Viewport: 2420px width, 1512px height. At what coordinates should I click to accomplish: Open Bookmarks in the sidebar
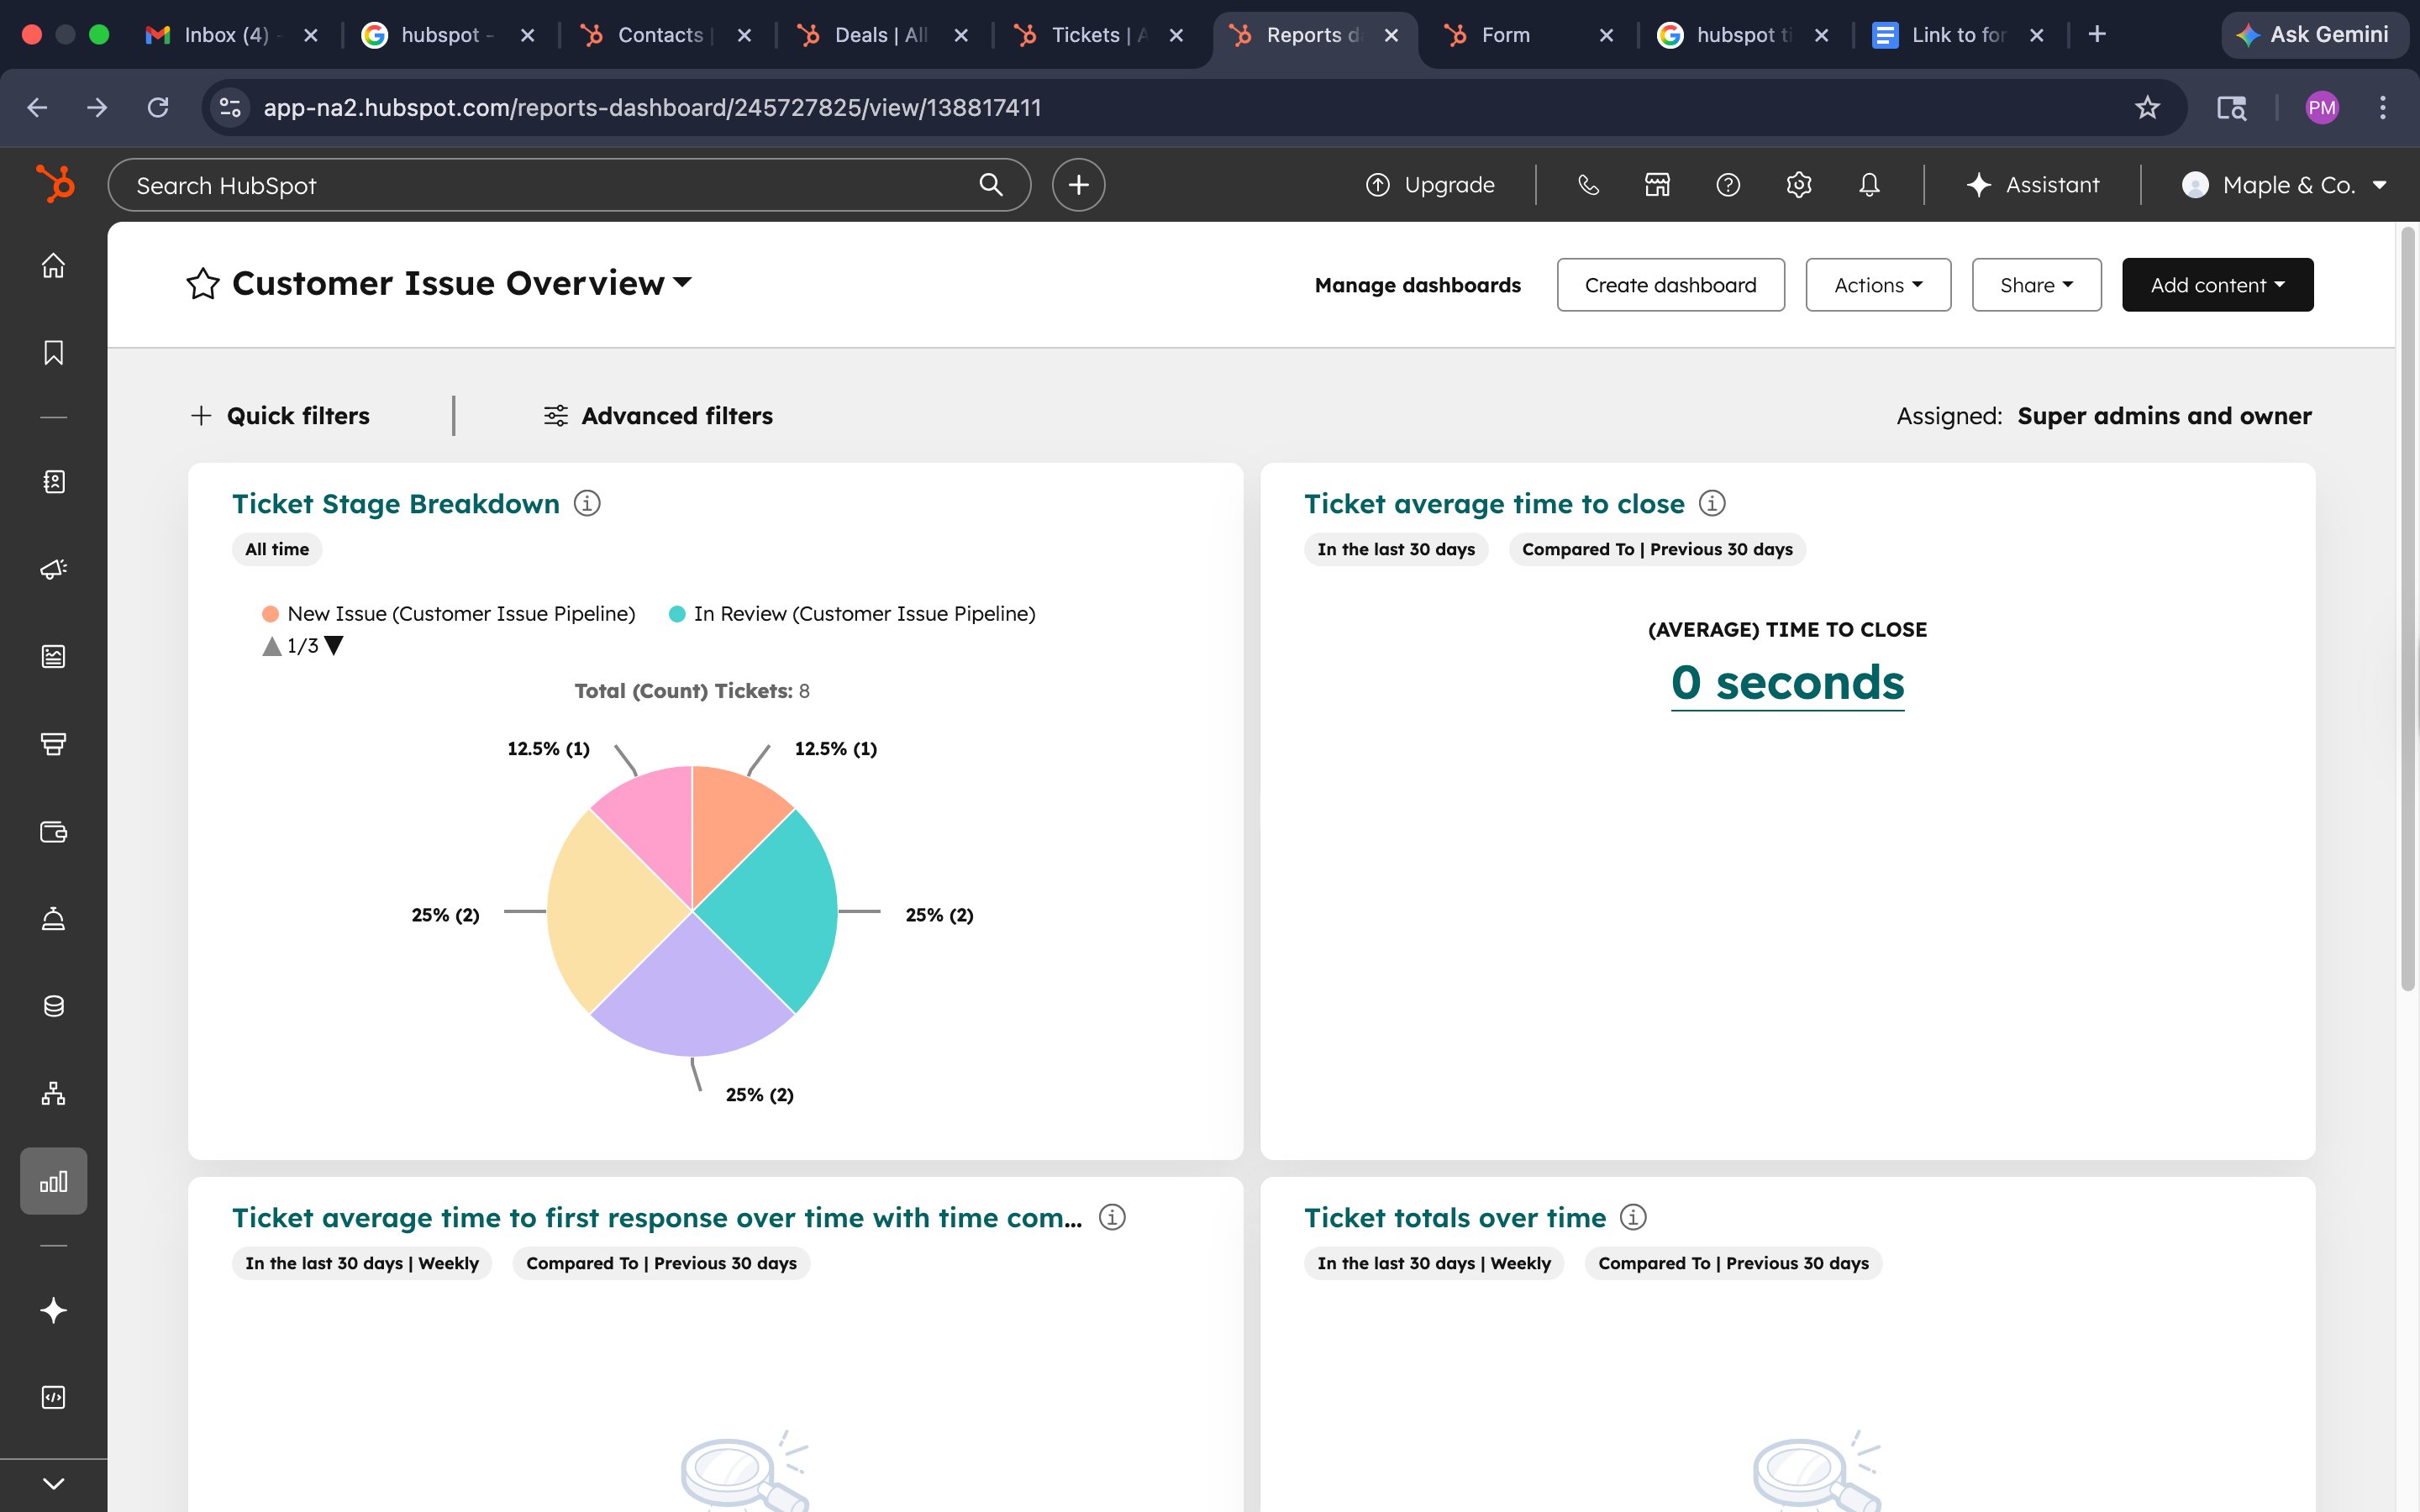(x=53, y=352)
